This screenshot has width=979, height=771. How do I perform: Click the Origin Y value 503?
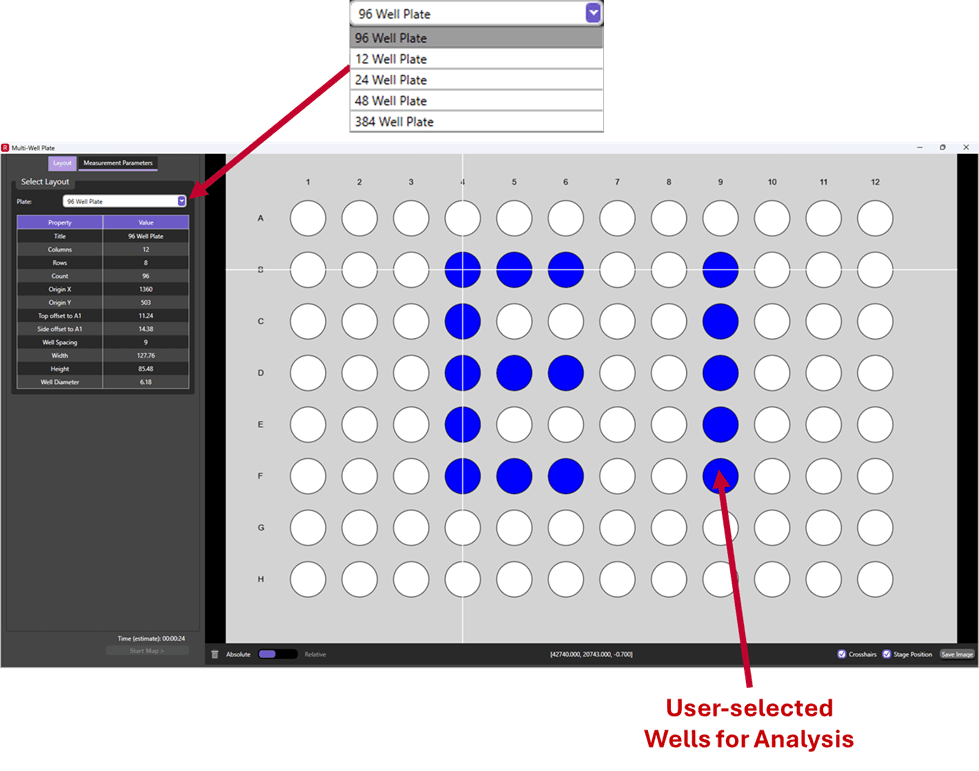pyautogui.click(x=146, y=302)
